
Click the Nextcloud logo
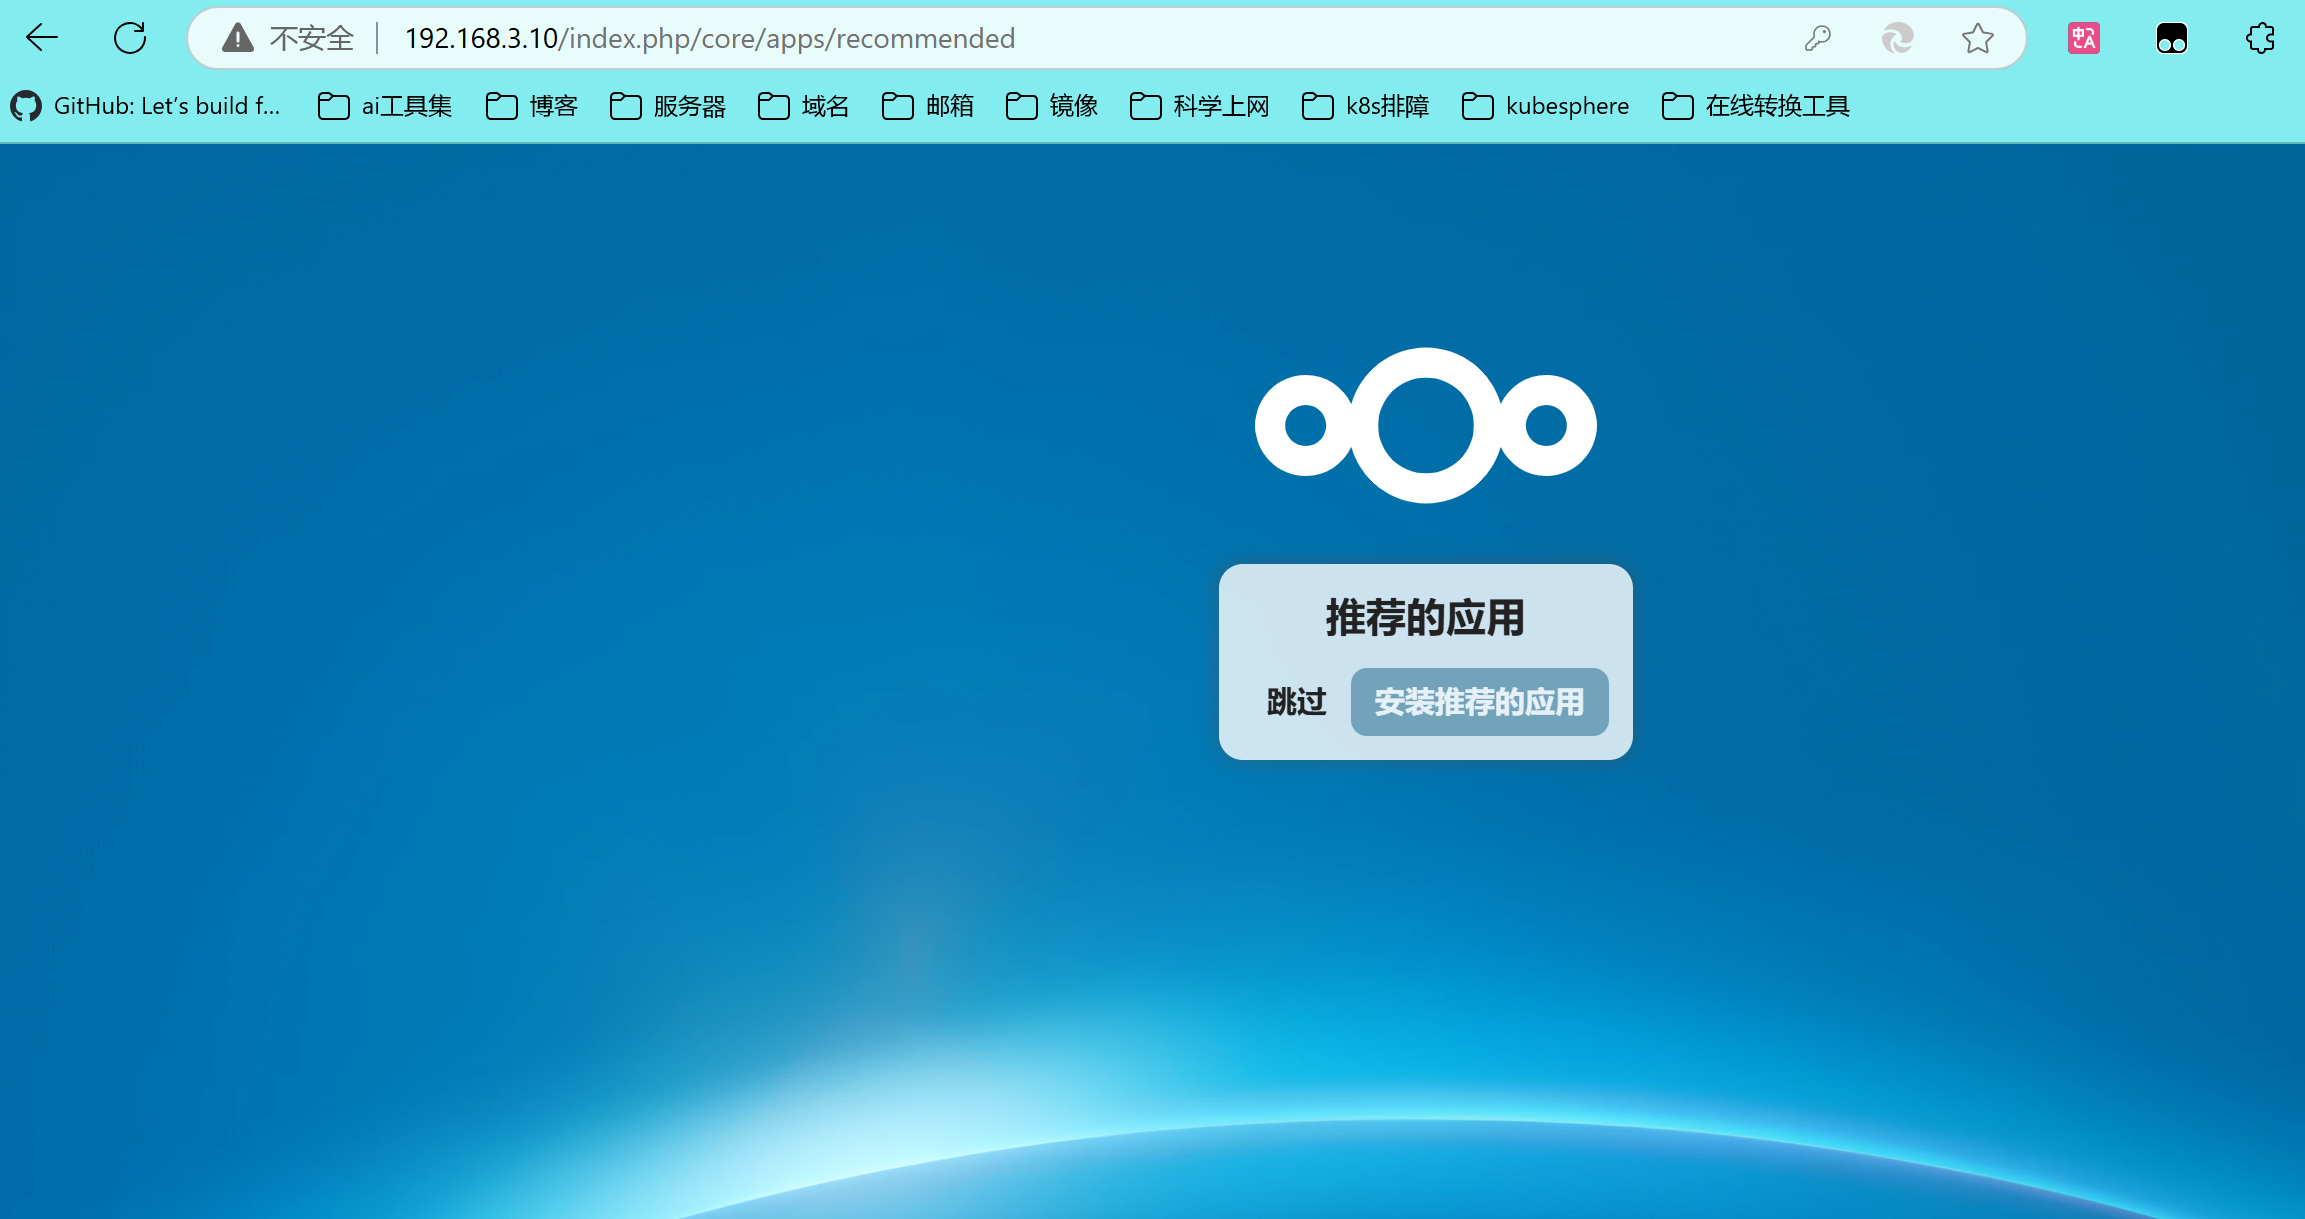point(1425,425)
